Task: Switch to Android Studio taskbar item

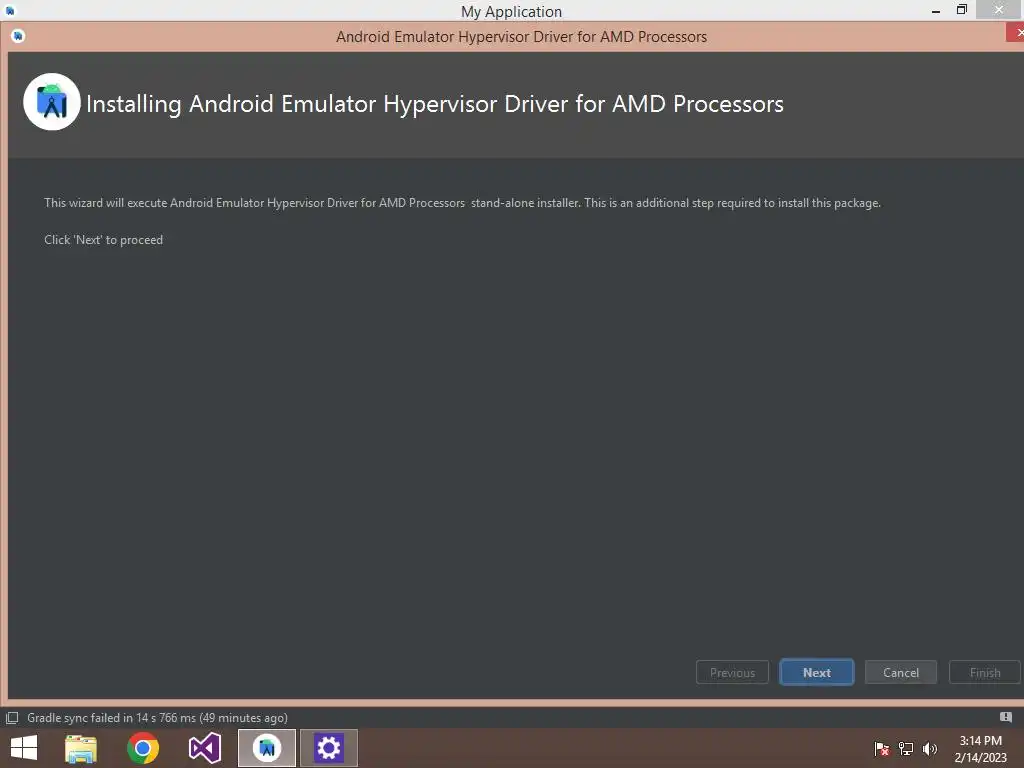Action: coord(266,748)
